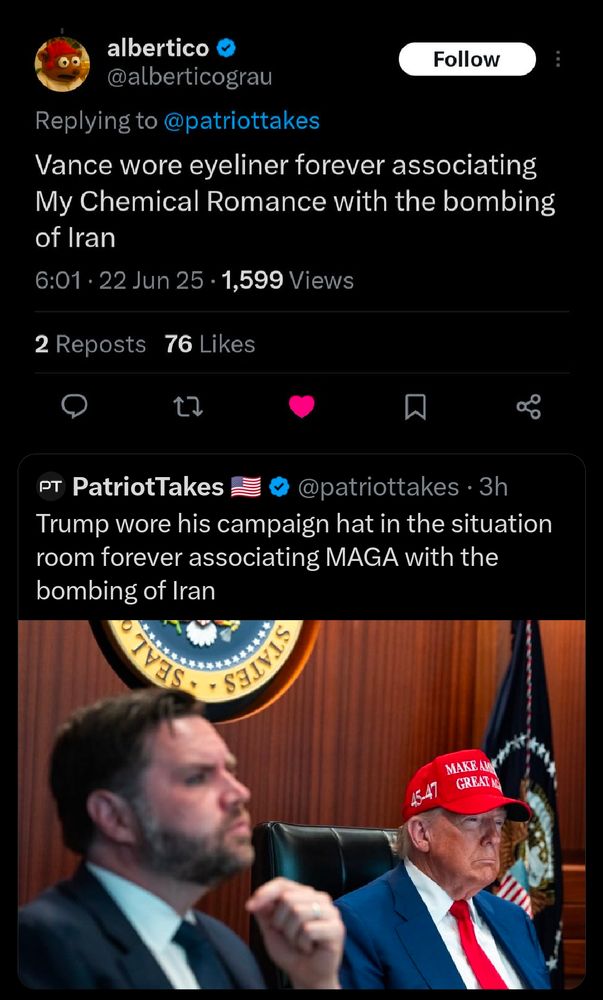Viewport: 603px width, 1000px height.
Task: Open the share icon options
Action: pos(528,406)
